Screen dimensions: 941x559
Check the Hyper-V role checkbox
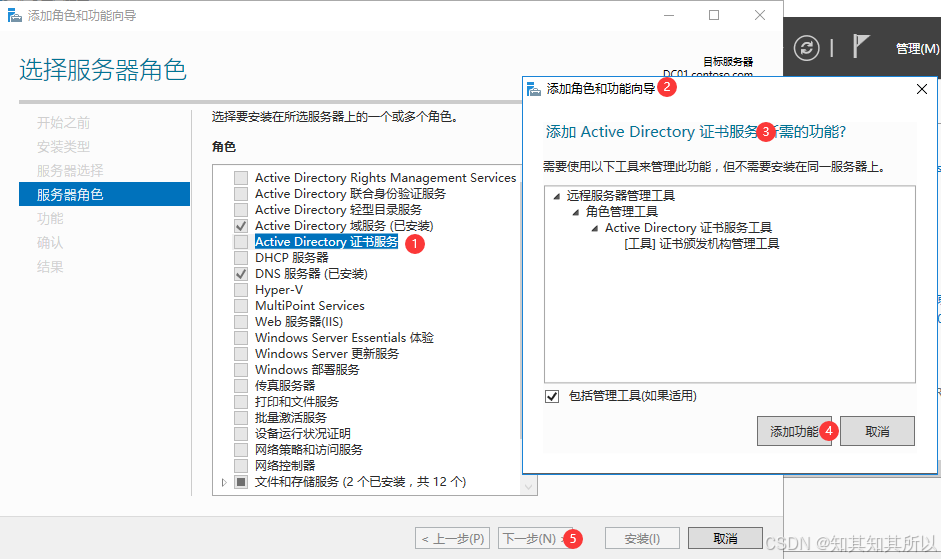tap(241, 290)
